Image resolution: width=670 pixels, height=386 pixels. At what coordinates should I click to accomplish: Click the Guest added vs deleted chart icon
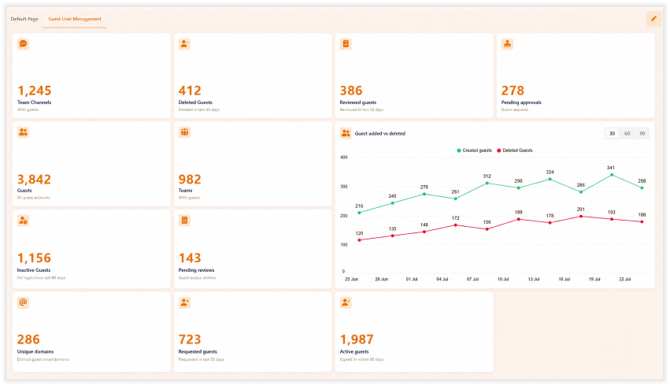point(346,133)
